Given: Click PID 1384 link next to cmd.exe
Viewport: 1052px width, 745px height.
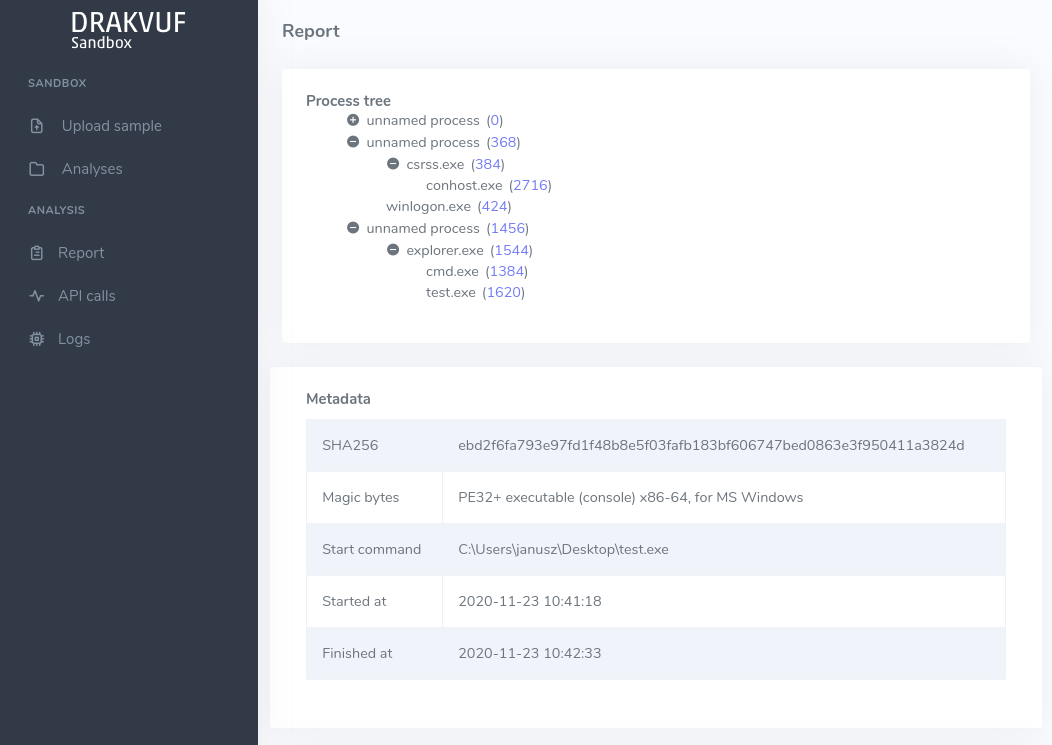Looking at the screenshot, I should coord(506,271).
